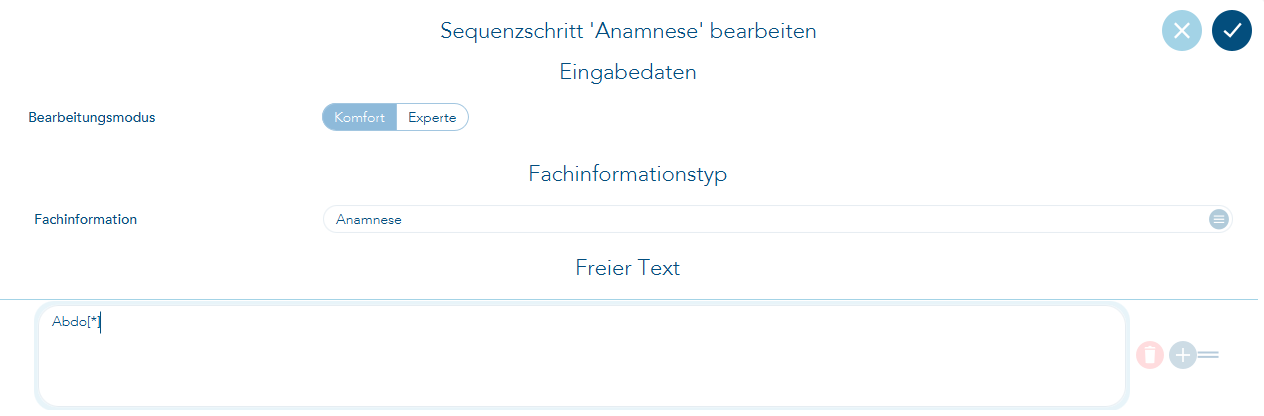Click the drag handle beside the plus icon
The width and height of the screenshot is (1264, 416).
pyautogui.click(x=1208, y=354)
